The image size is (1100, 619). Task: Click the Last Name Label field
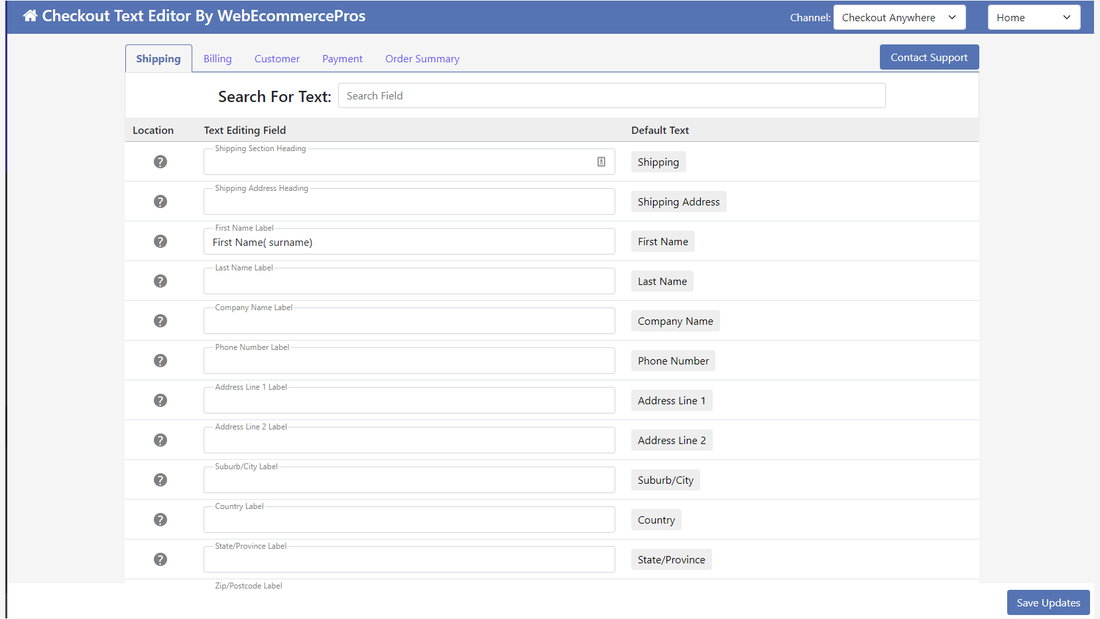[x=409, y=281]
